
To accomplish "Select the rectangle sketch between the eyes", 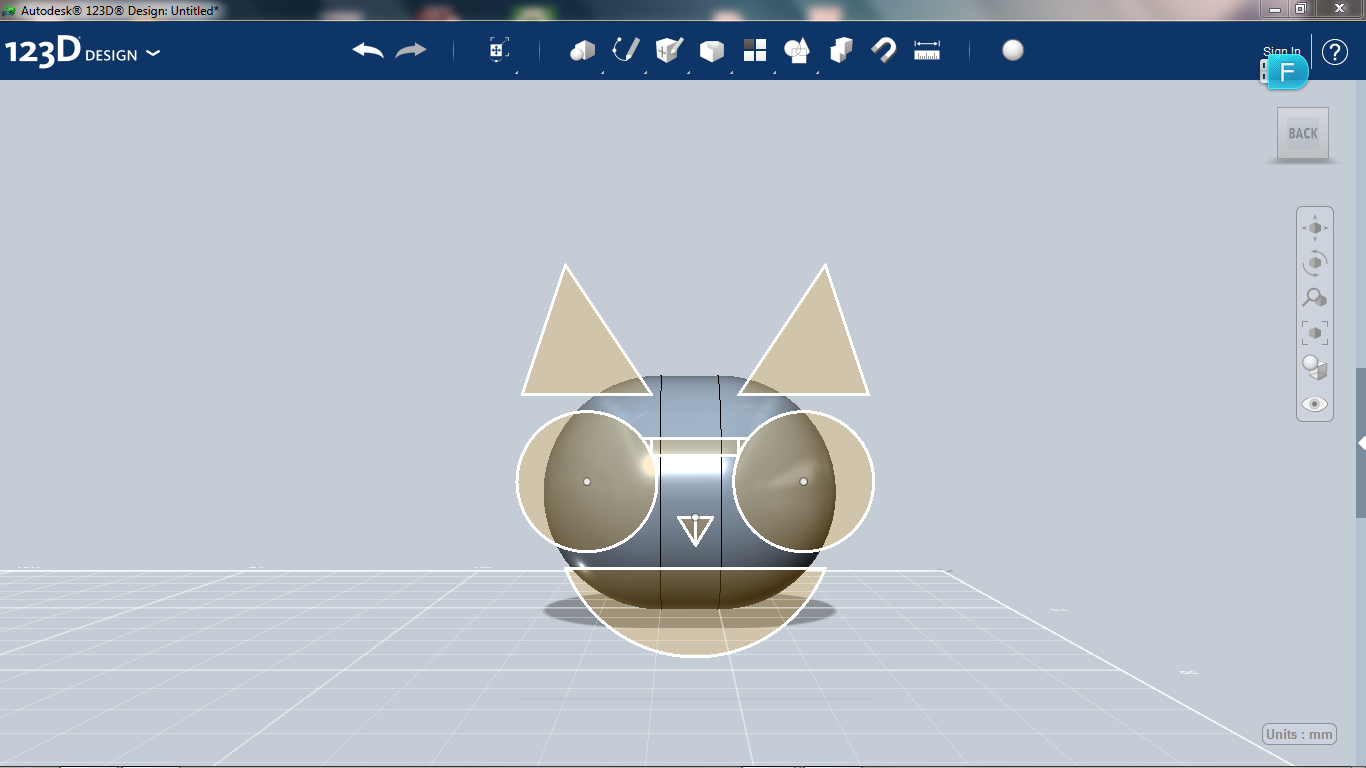I will [695, 446].
